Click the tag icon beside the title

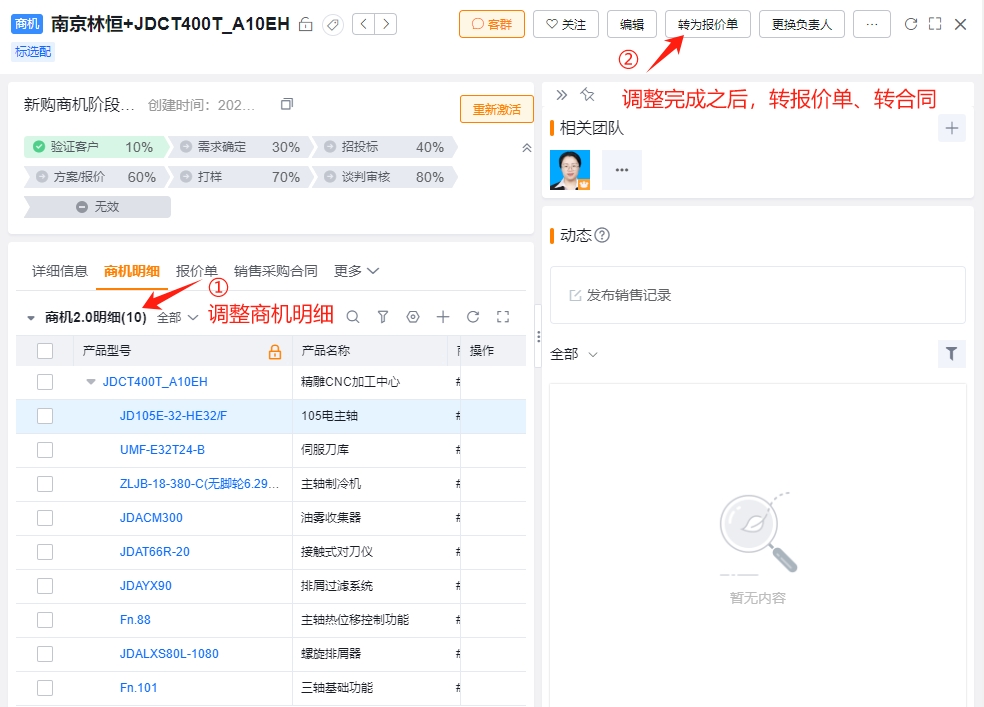(x=333, y=24)
